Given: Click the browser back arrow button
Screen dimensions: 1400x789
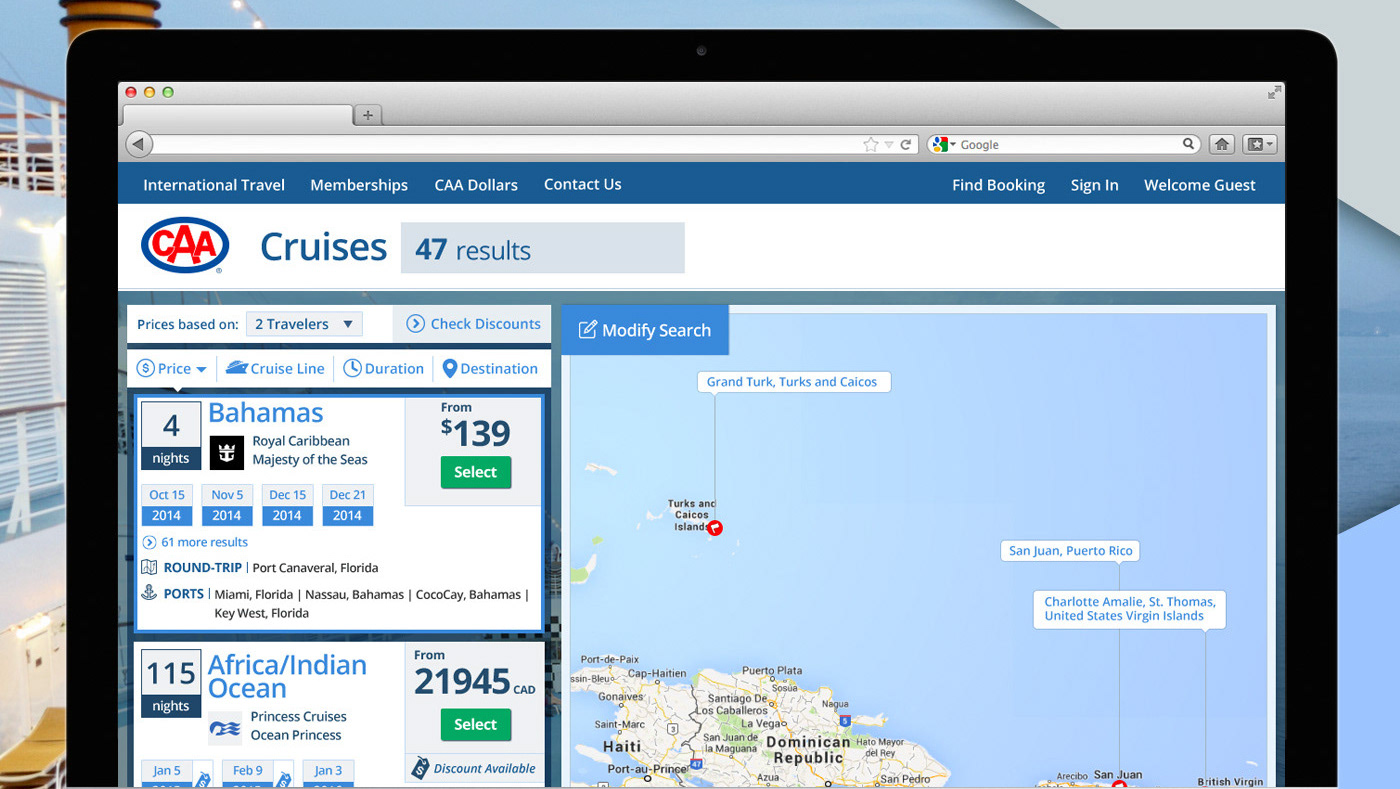Looking at the screenshot, I should pos(139,144).
